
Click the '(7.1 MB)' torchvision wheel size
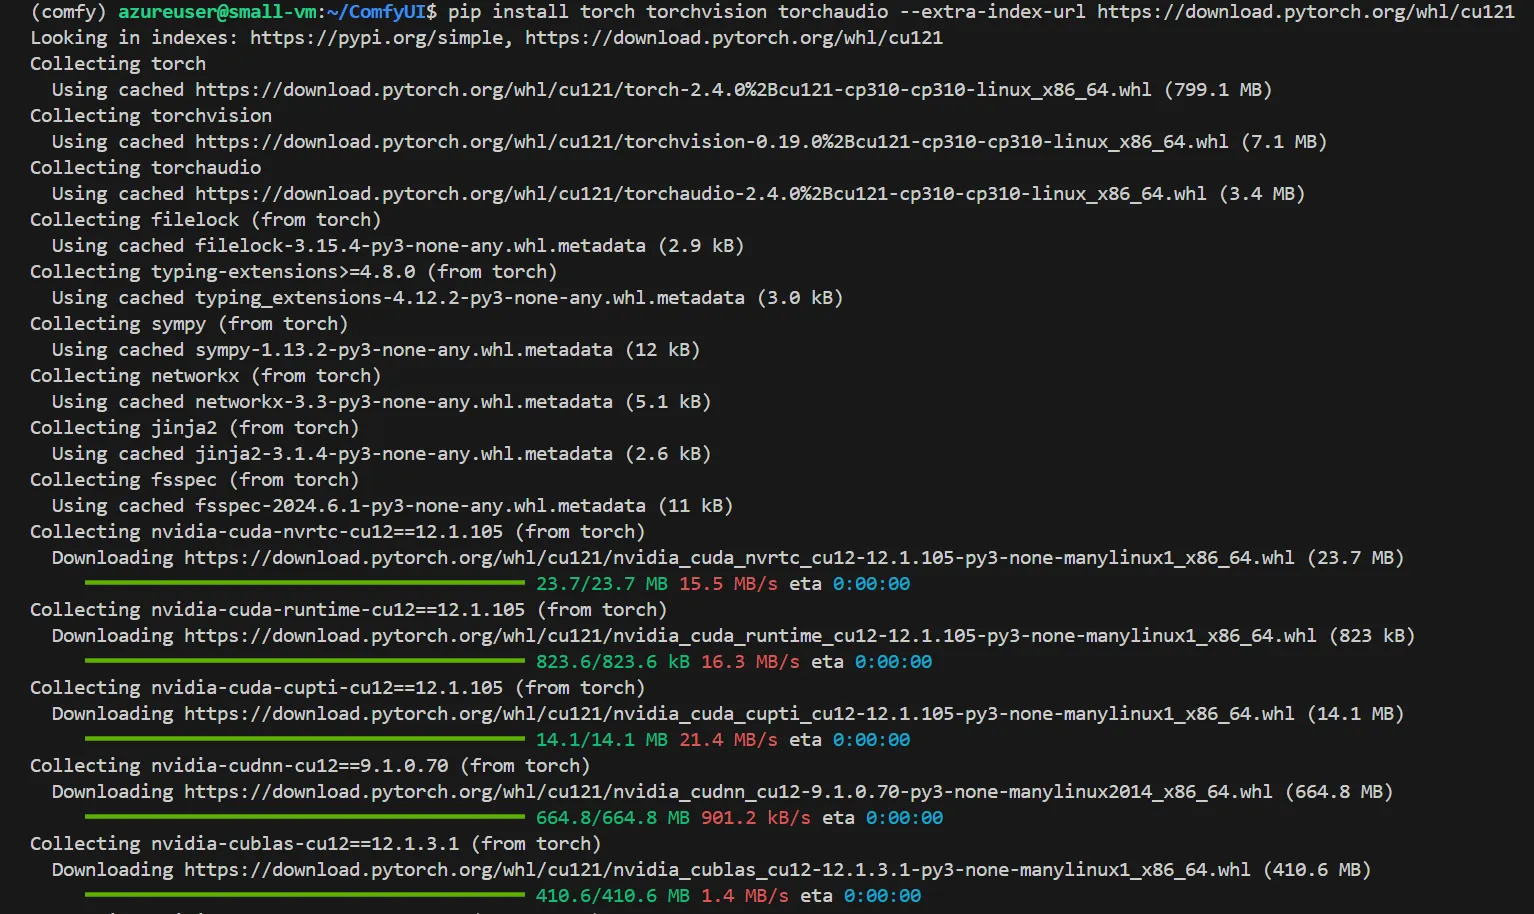[x=1284, y=142]
